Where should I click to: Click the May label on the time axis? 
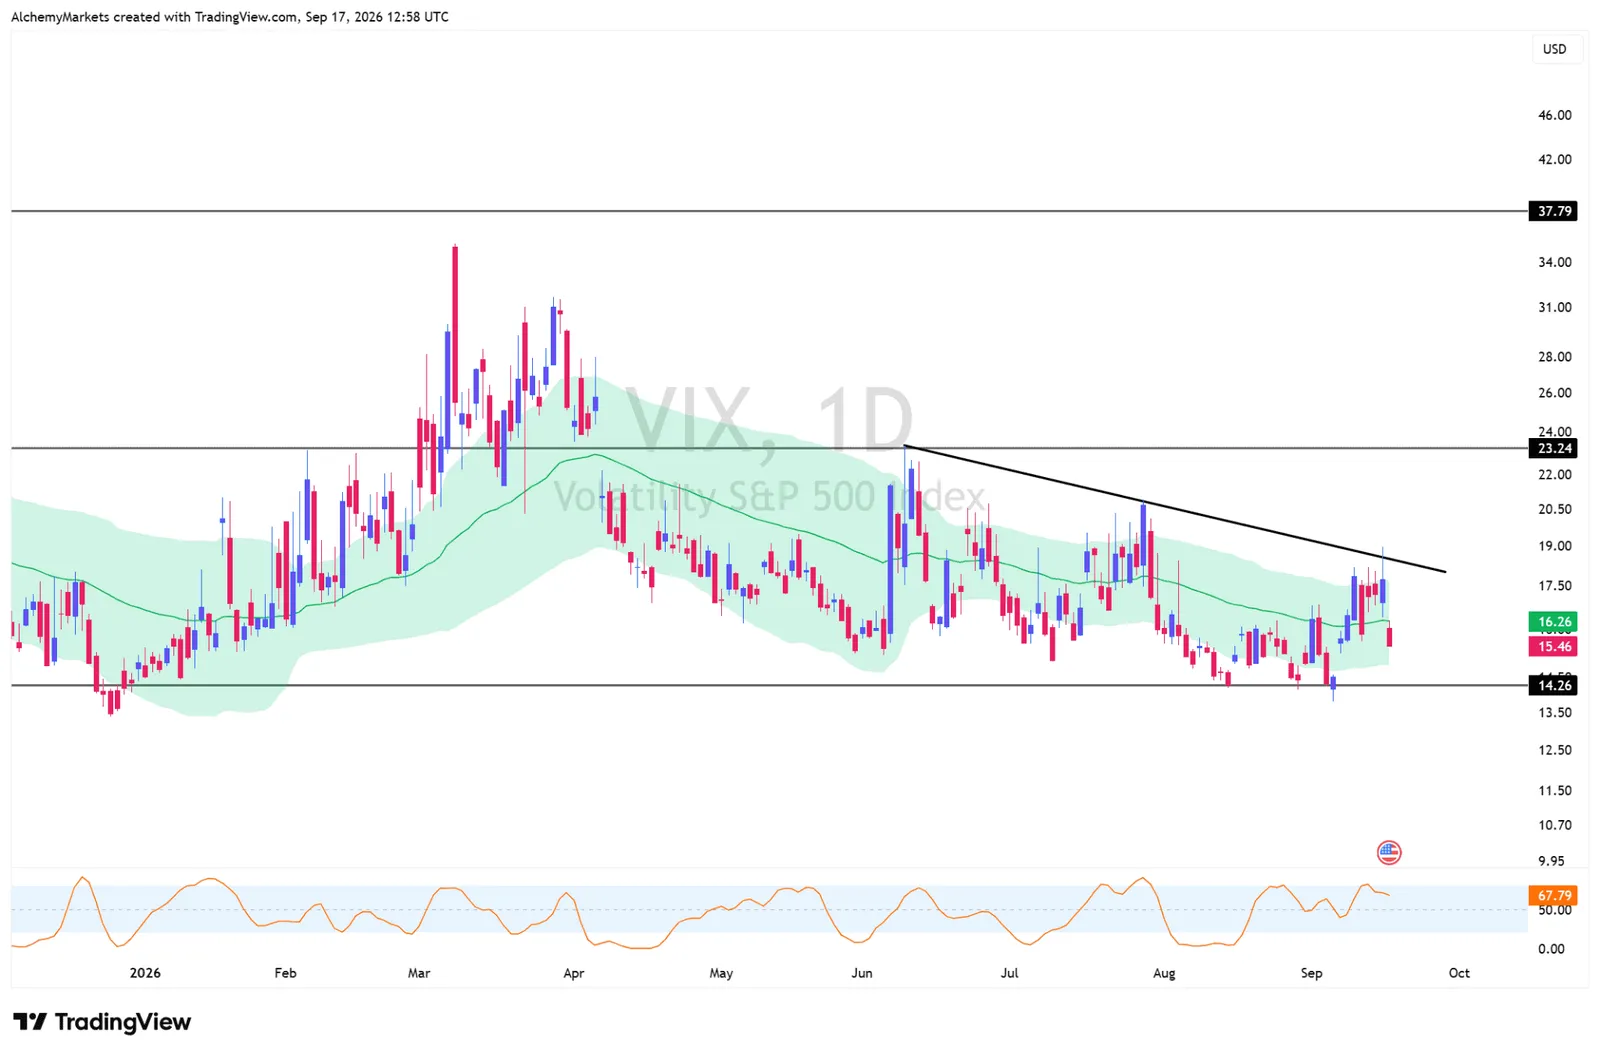coord(721,973)
